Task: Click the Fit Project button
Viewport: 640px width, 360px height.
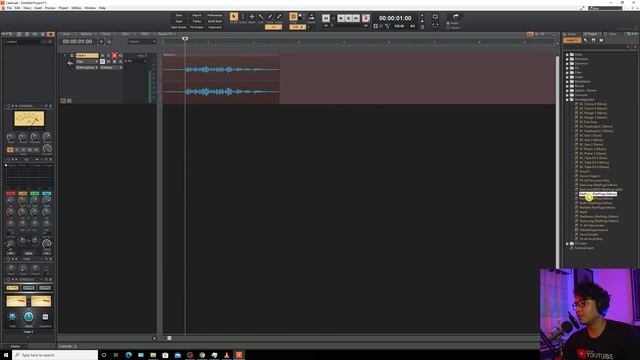Action: [197, 27]
